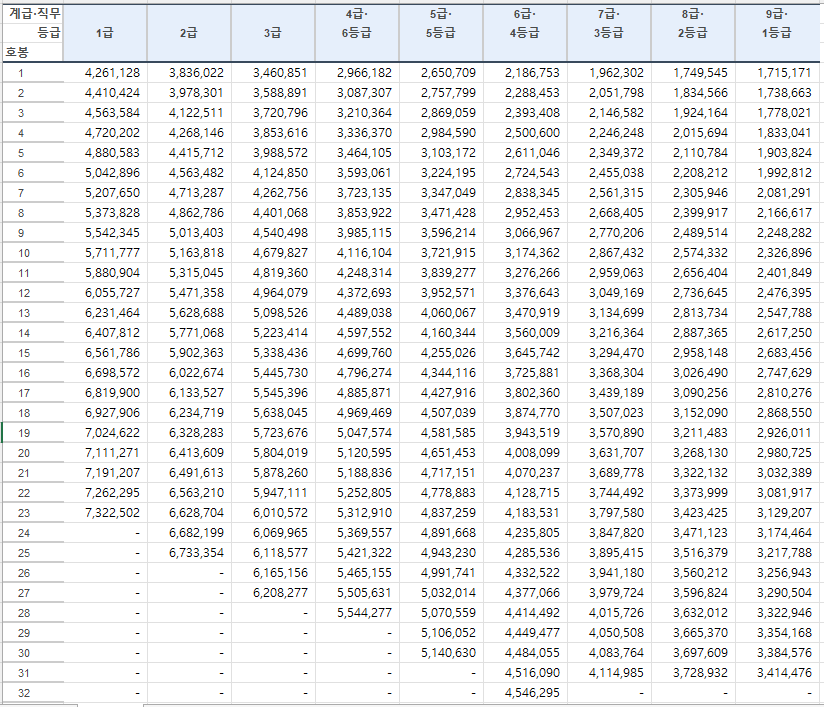824x707 pixels.
Task: Select cell with value 5,711,777
Action: pos(105,252)
